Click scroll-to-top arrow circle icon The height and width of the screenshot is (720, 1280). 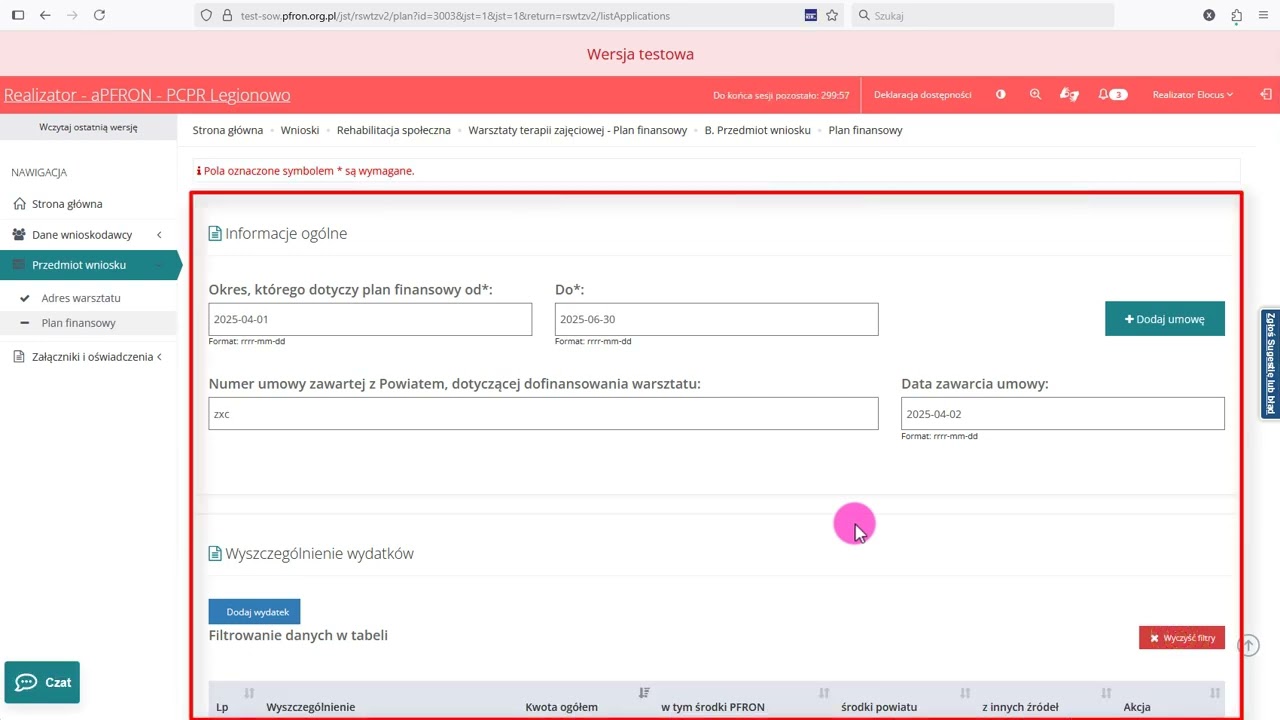(x=1248, y=646)
